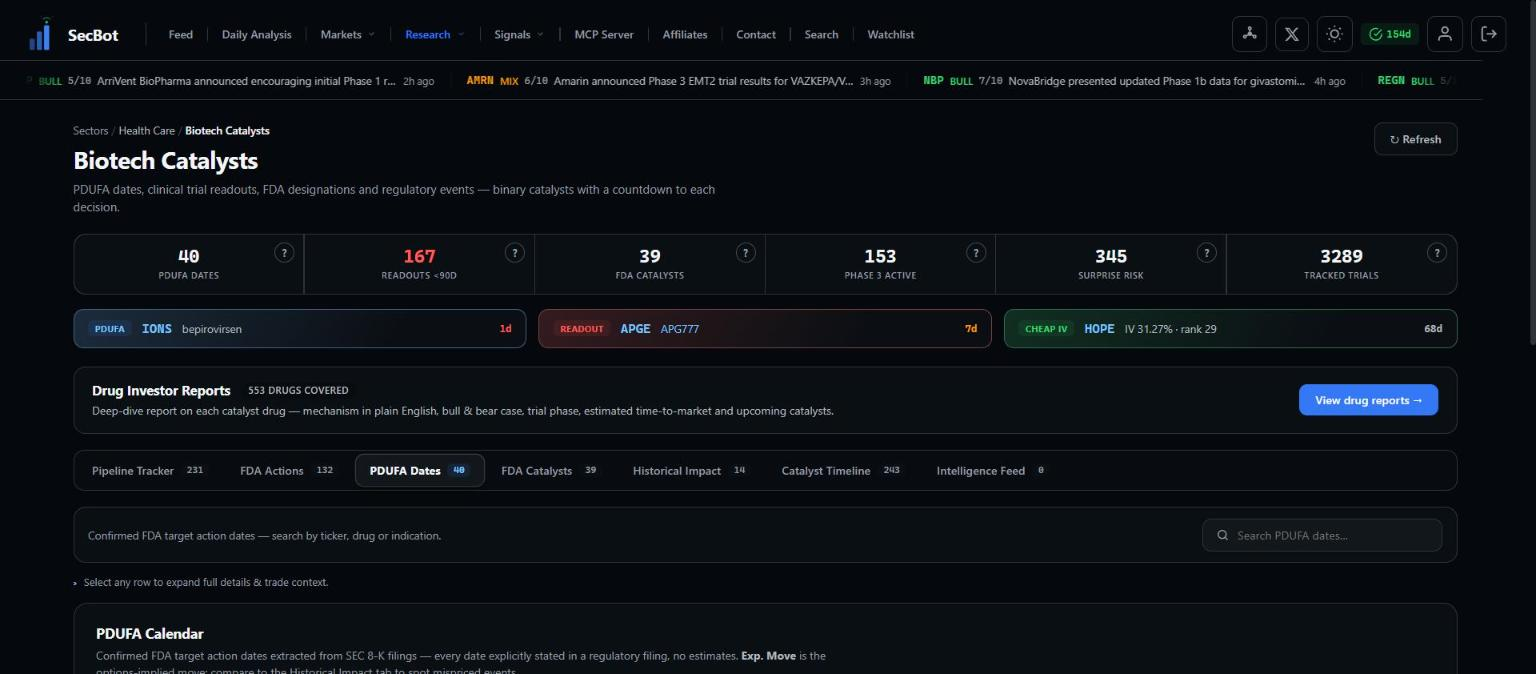The width and height of the screenshot is (1536, 674).
Task: Open the Watchlist nav item
Action: pos(891,34)
